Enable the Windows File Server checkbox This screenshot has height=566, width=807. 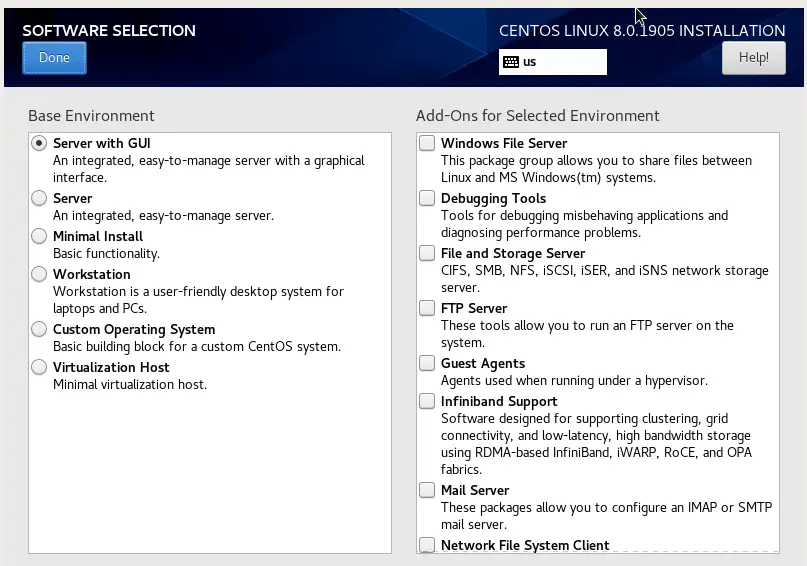pyautogui.click(x=427, y=143)
